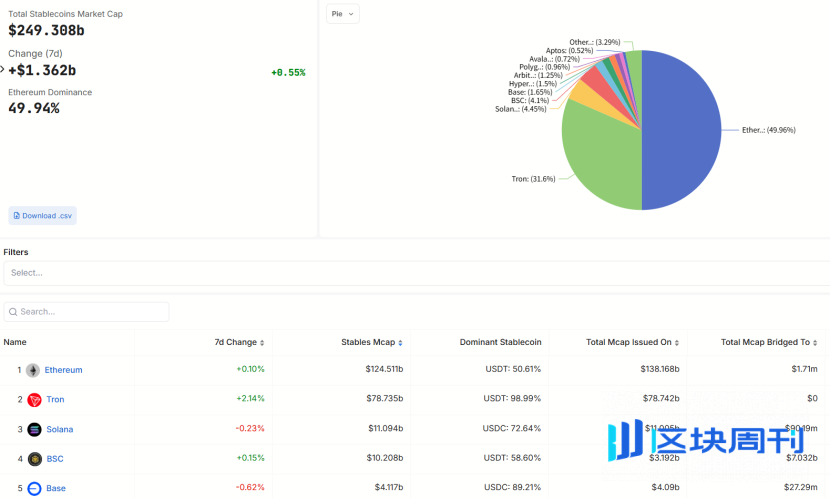This screenshot has height=498, width=830.
Task: Click Base's $27.29m bridged-to cell
Action: click(x=801, y=487)
